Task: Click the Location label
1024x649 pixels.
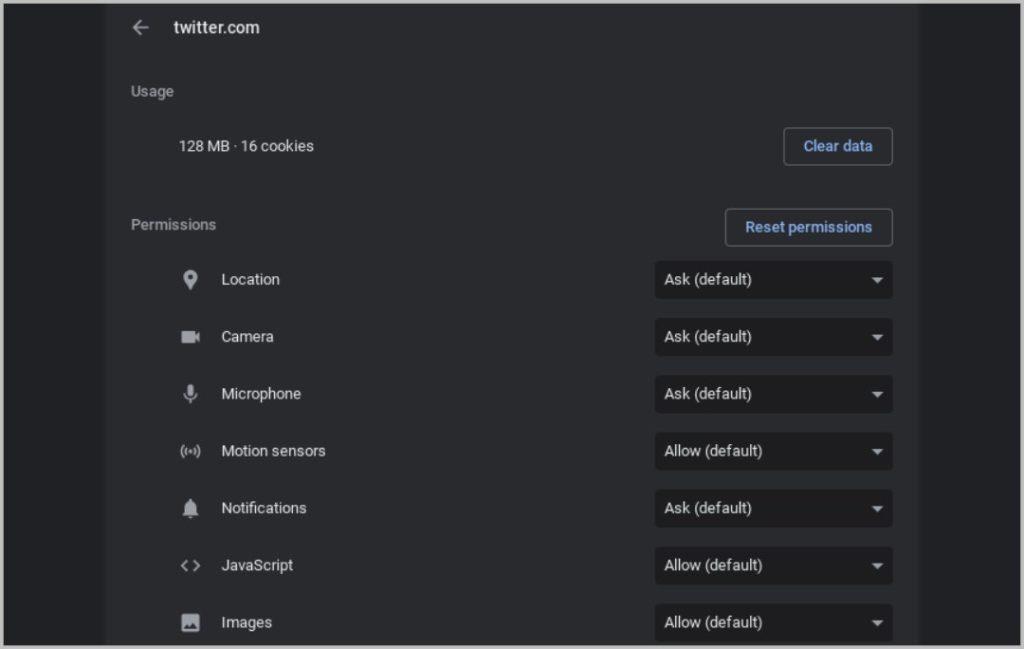Action: pyautogui.click(x=250, y=279)
